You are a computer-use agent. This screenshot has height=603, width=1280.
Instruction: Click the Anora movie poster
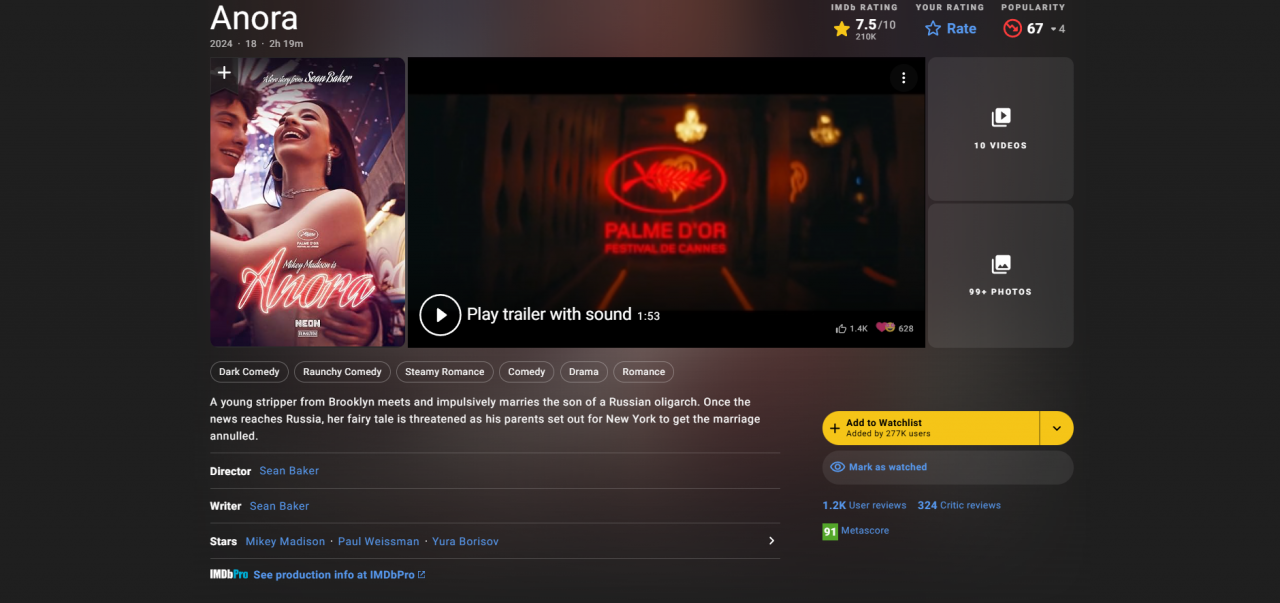pos(308,202)
